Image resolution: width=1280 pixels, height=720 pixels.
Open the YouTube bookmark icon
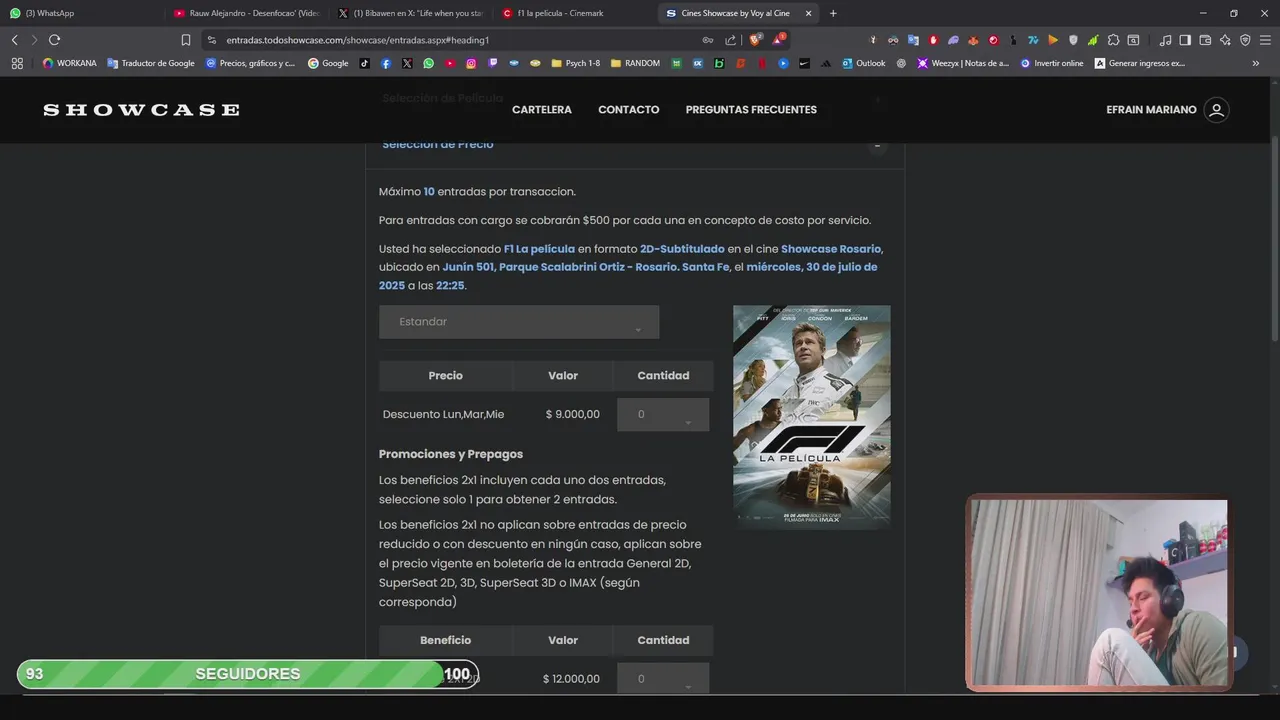click(450, 63)
